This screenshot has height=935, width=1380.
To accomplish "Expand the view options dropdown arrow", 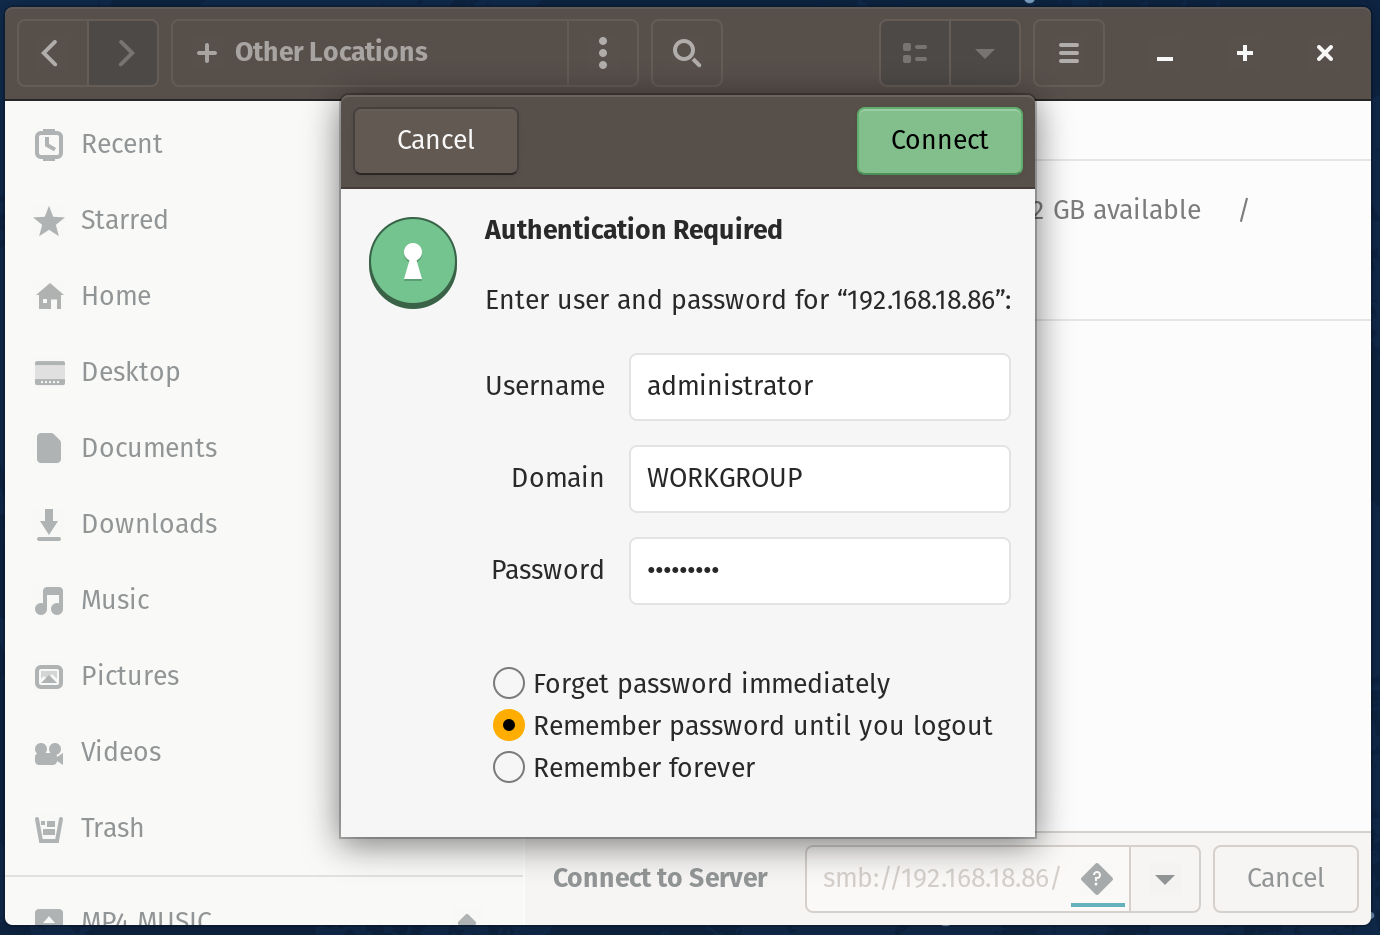I will (984, 53).
